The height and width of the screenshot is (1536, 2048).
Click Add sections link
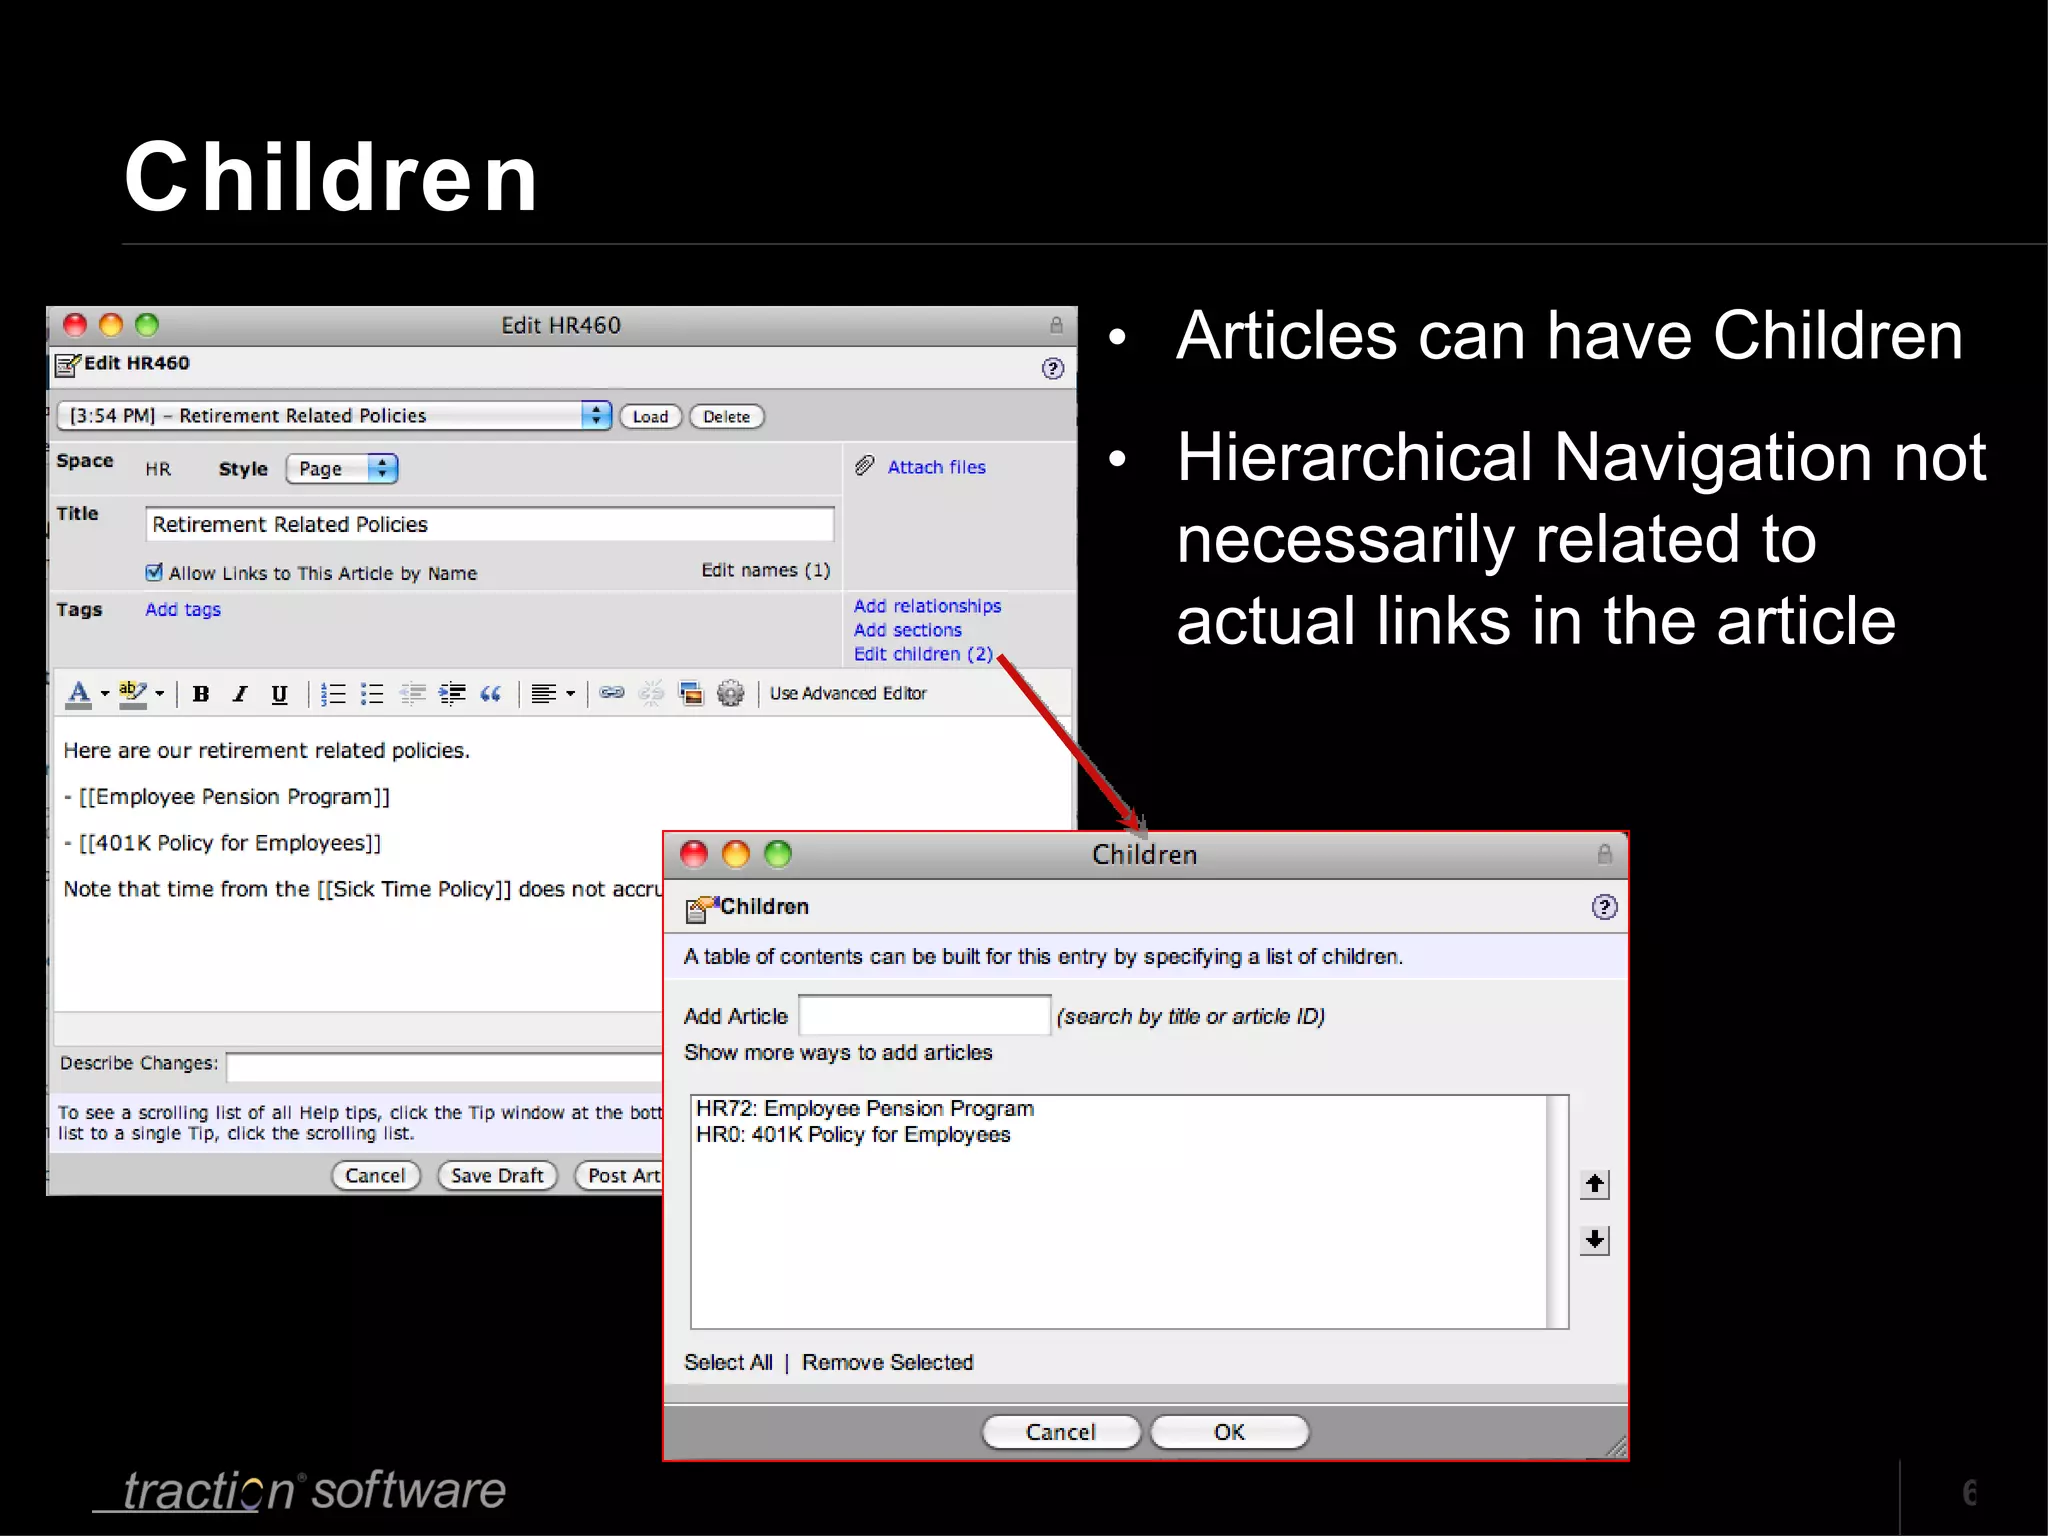point(908,630)
